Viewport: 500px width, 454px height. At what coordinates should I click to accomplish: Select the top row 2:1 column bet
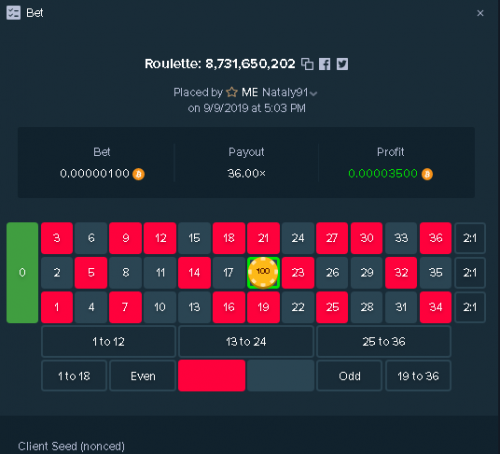[470, 238]
